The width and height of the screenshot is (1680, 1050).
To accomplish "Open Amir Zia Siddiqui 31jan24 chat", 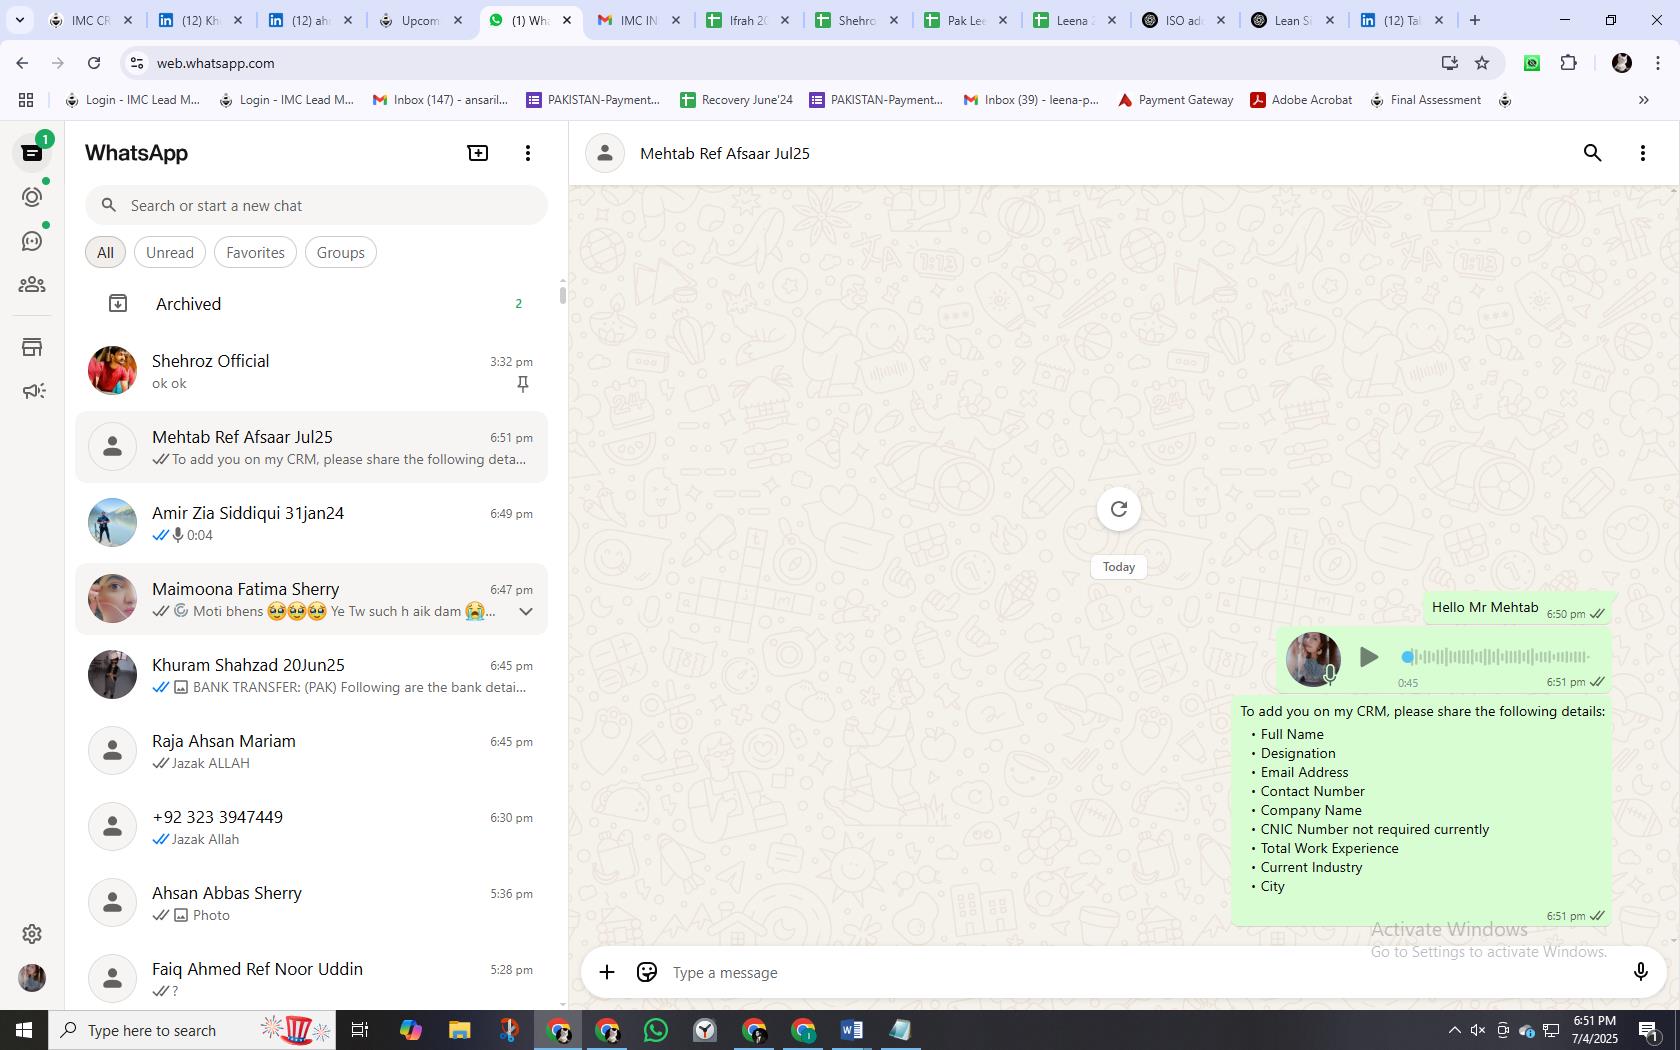I will click(311, 523).
